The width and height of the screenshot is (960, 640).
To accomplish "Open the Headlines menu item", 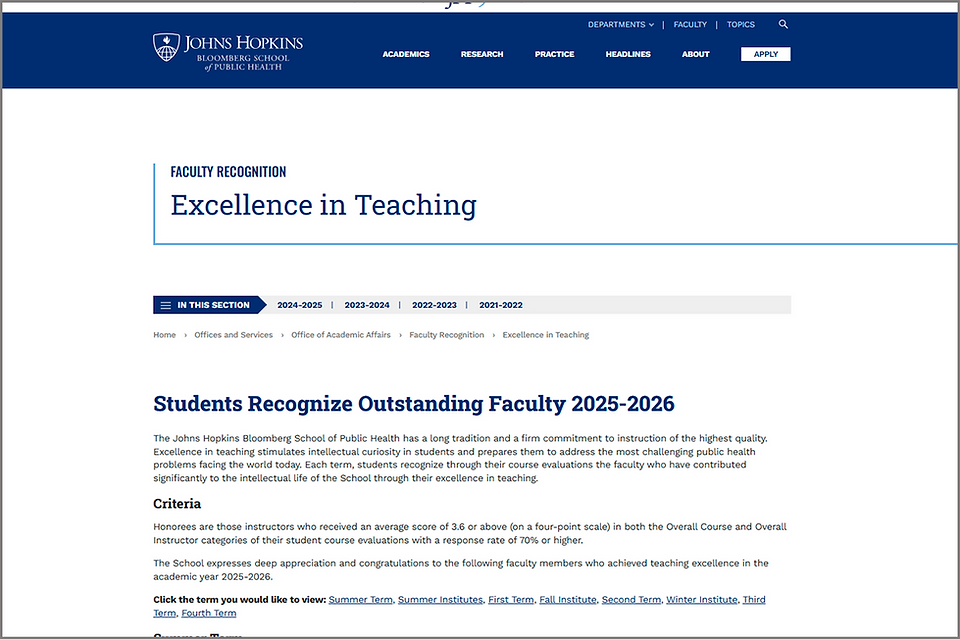I will [628, 55].
